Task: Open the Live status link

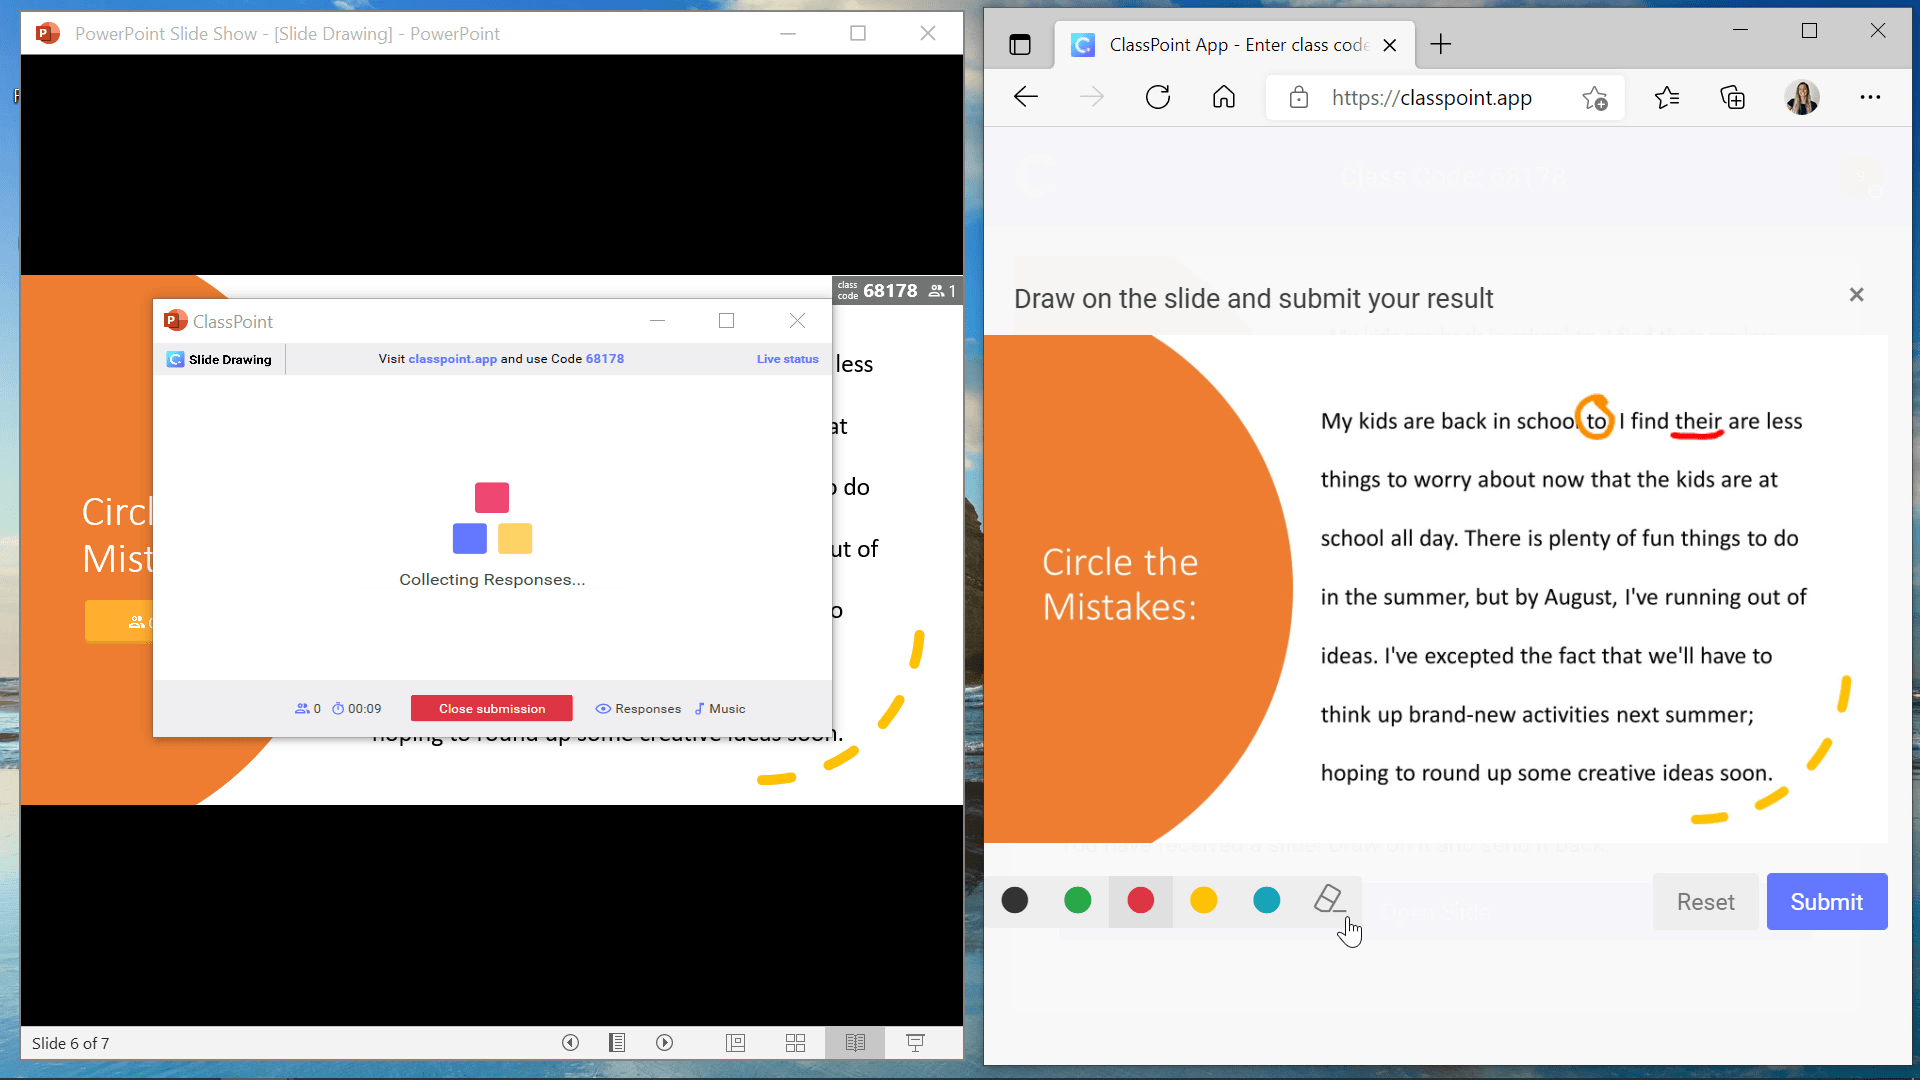Action: click(787, 359)
